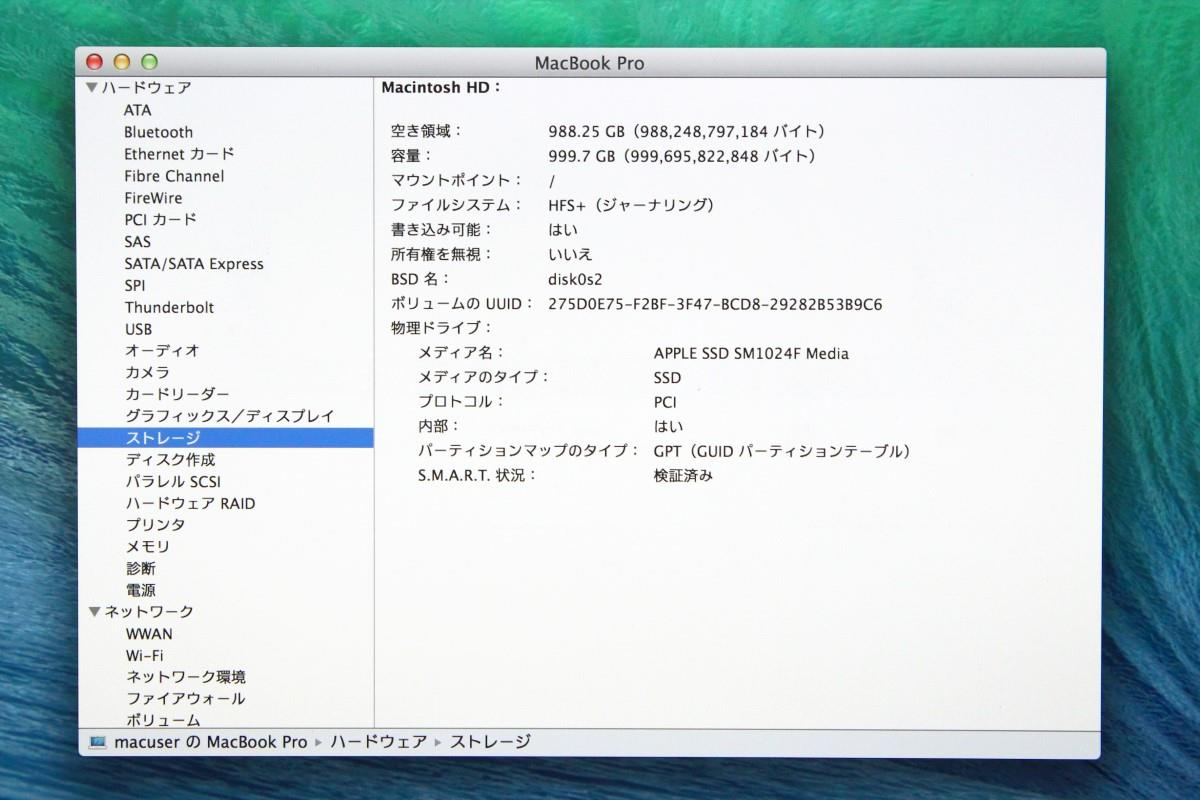Viewport: 1200px width, 800px height.
Task: Select パラレル SCSI in the sidebar
Action: point(173,482)
